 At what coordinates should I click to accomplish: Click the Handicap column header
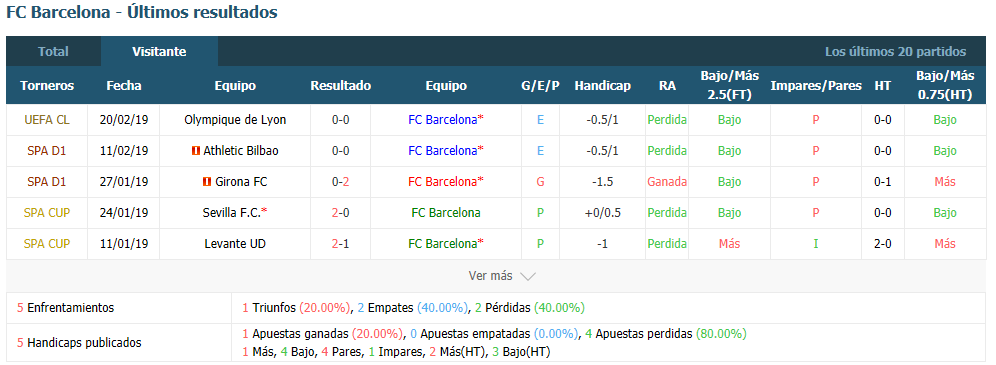602,86
